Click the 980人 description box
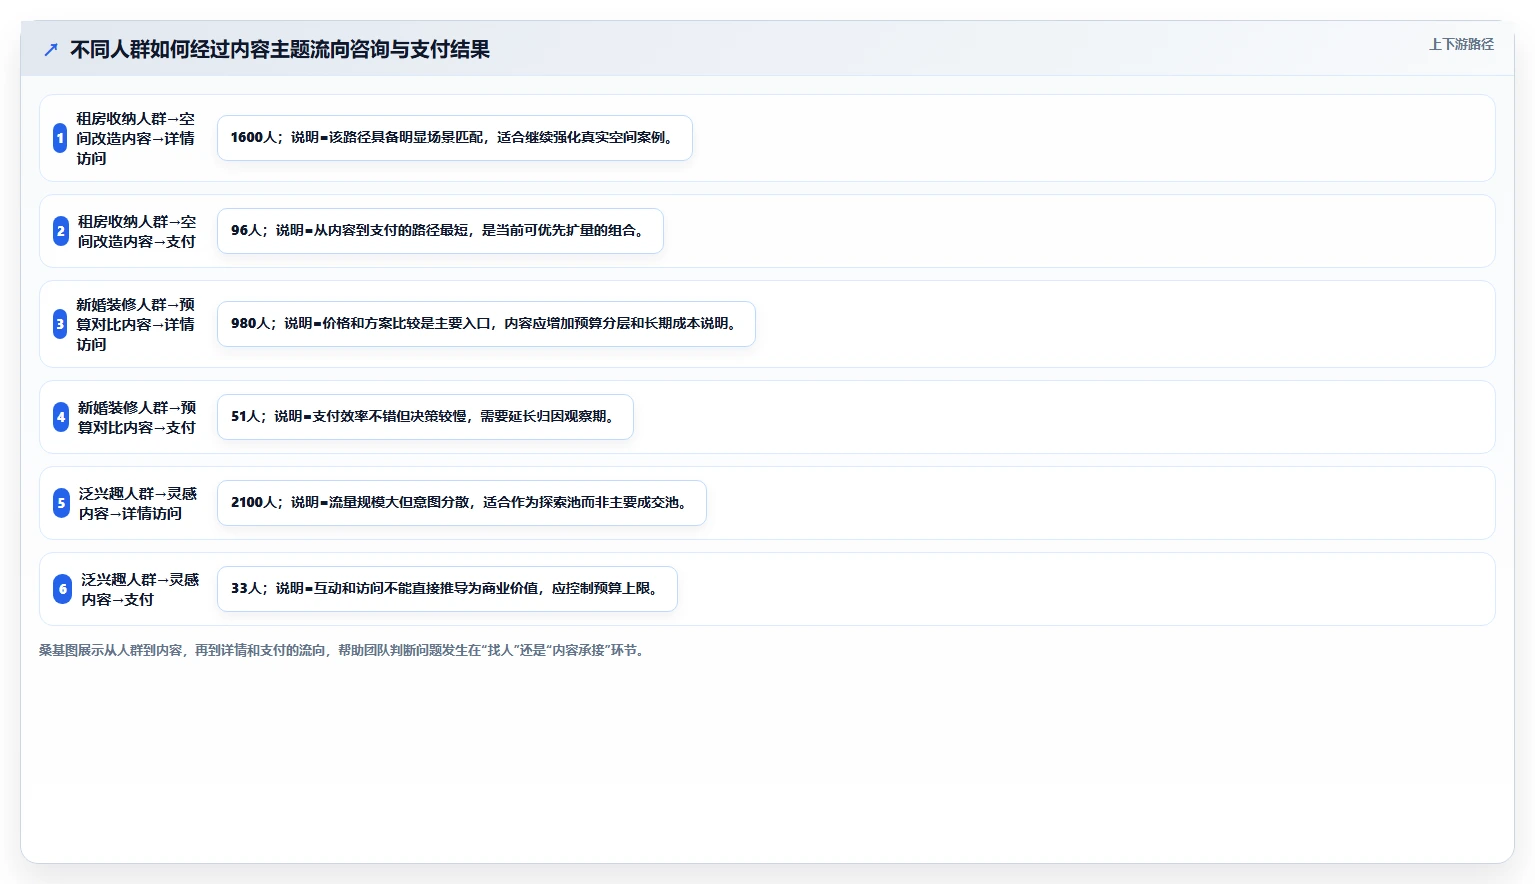Viewport: 1535px width, 884px height. click(x=486, y=324)
